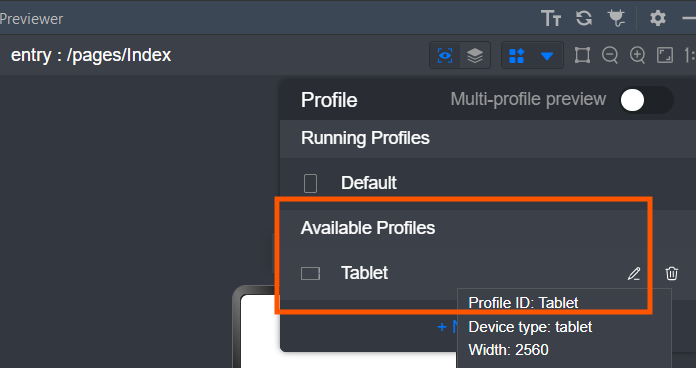The image size is (696, 368).
Task: Toggle the inspector eye icon
Action: click(445, 55)
